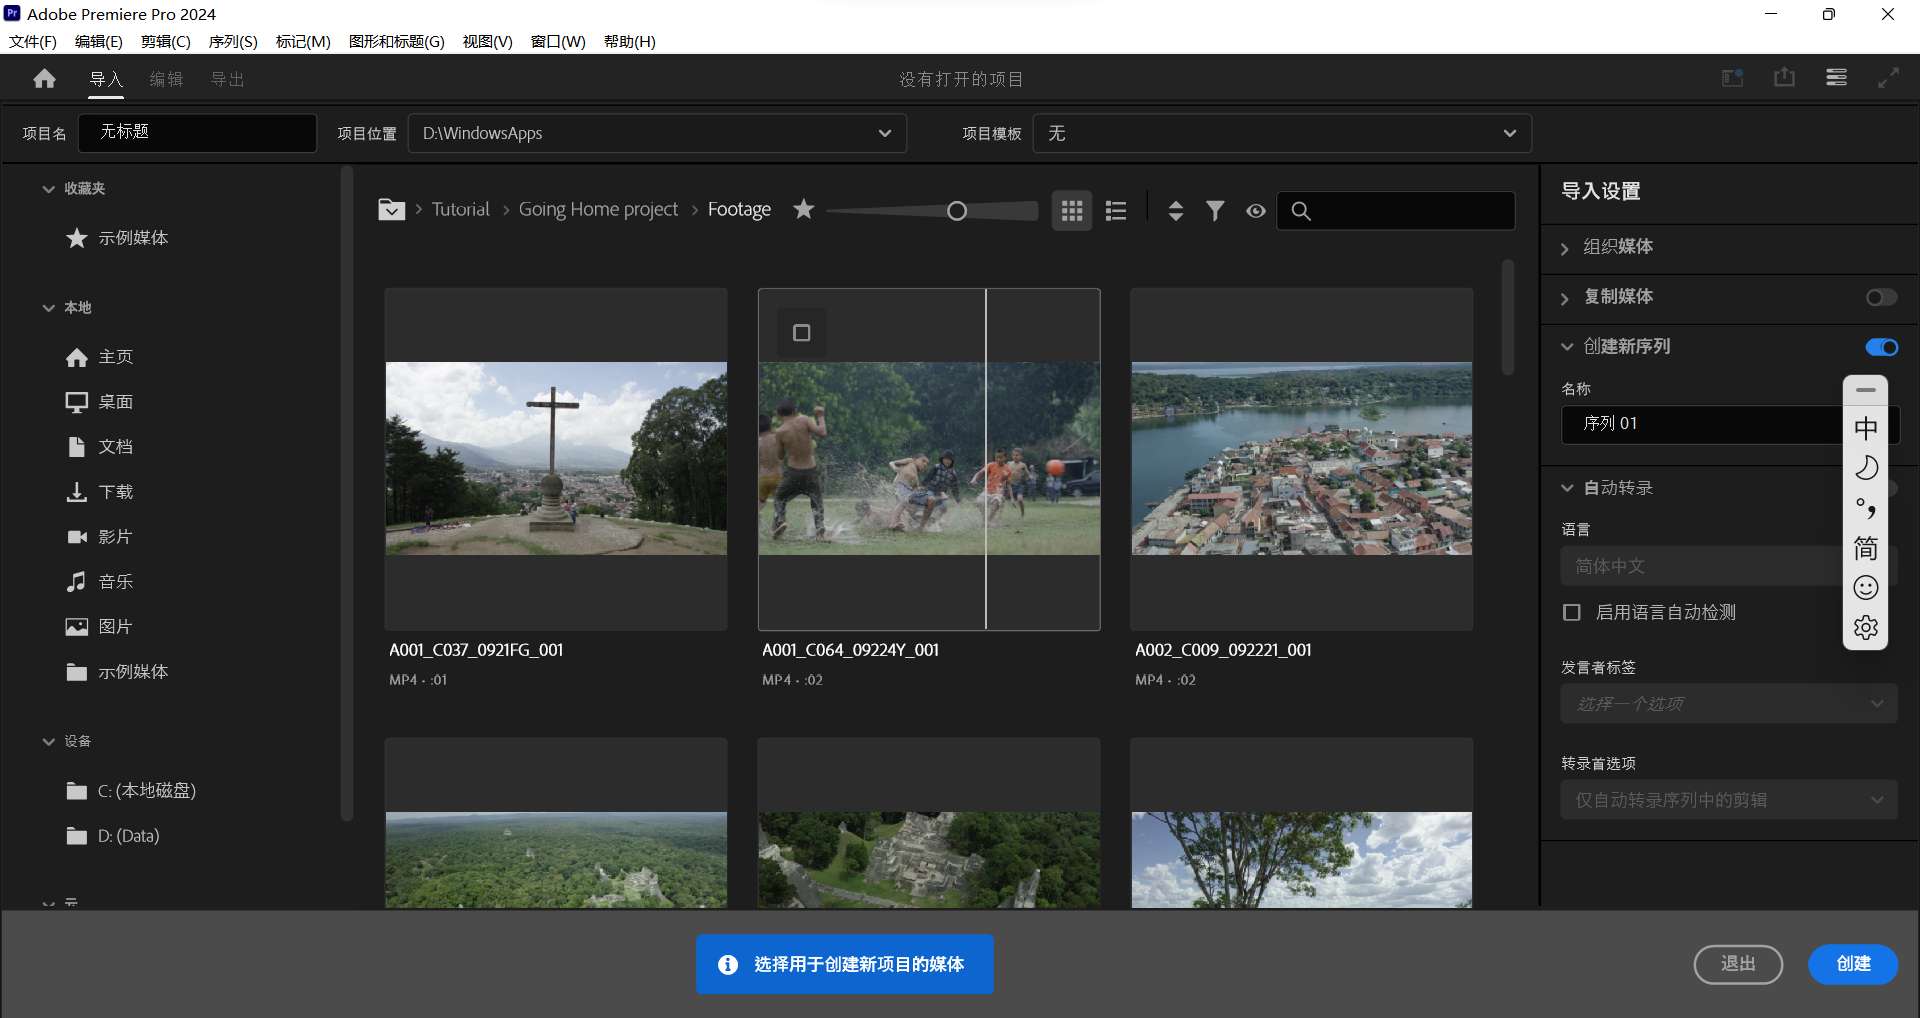Viewport: 1920px width, 1018px height.
Task: Click IME punctuation mode icon
Action: pos(1866,508)
